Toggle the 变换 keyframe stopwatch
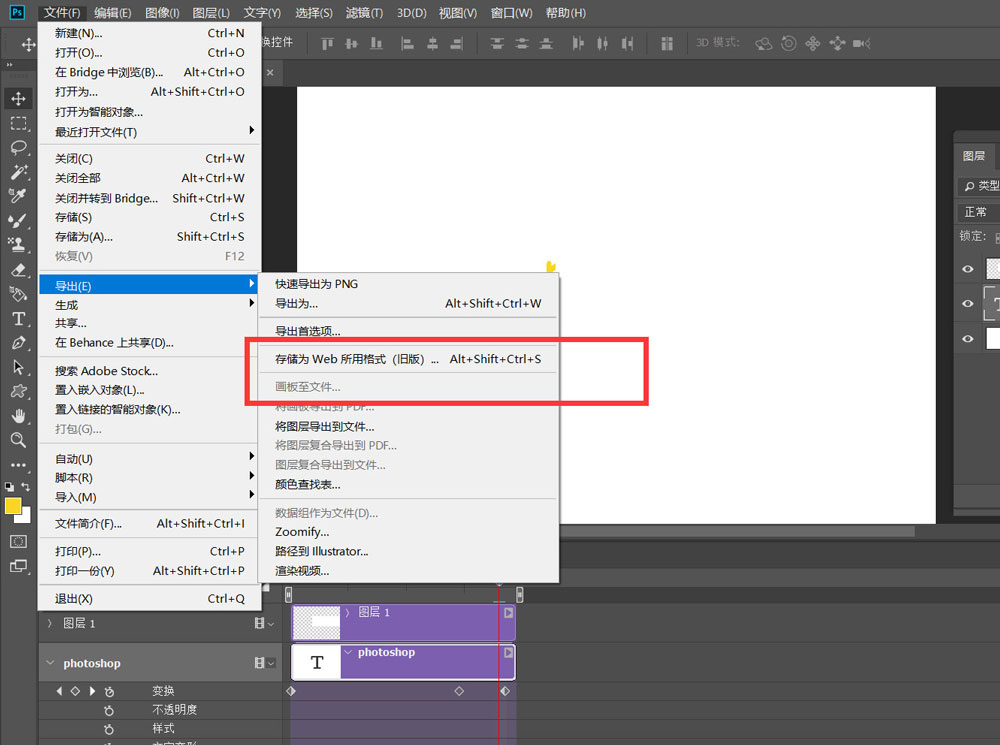The image size is (1000, 745). click(109, 691)
